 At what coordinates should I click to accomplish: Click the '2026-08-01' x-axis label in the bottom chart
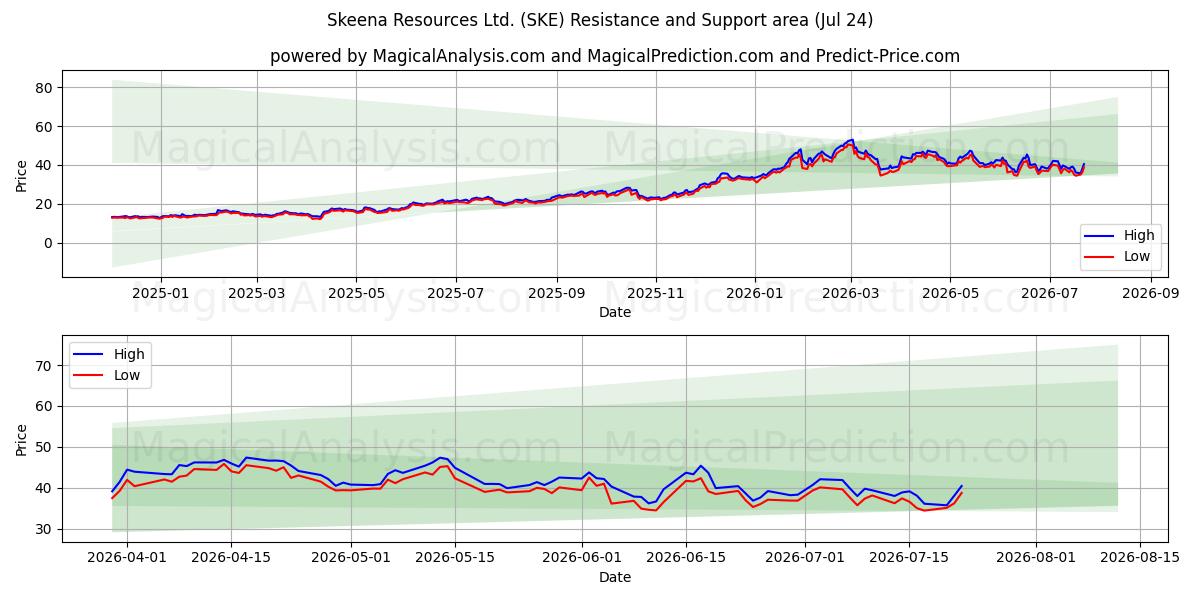(x=1036, y=559)
